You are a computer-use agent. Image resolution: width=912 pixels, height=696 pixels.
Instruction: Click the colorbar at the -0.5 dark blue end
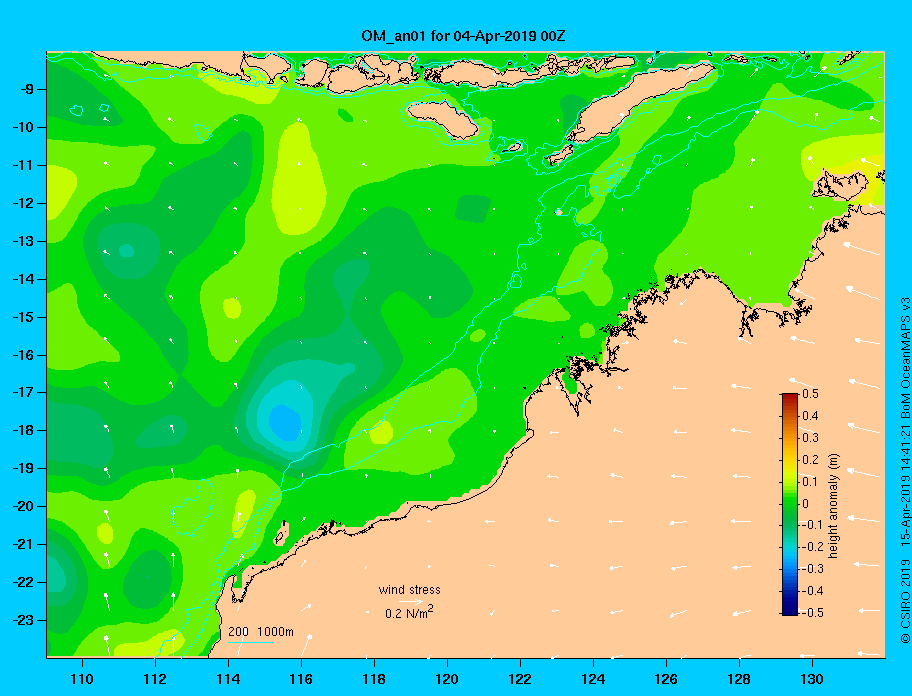coord(790,611)
